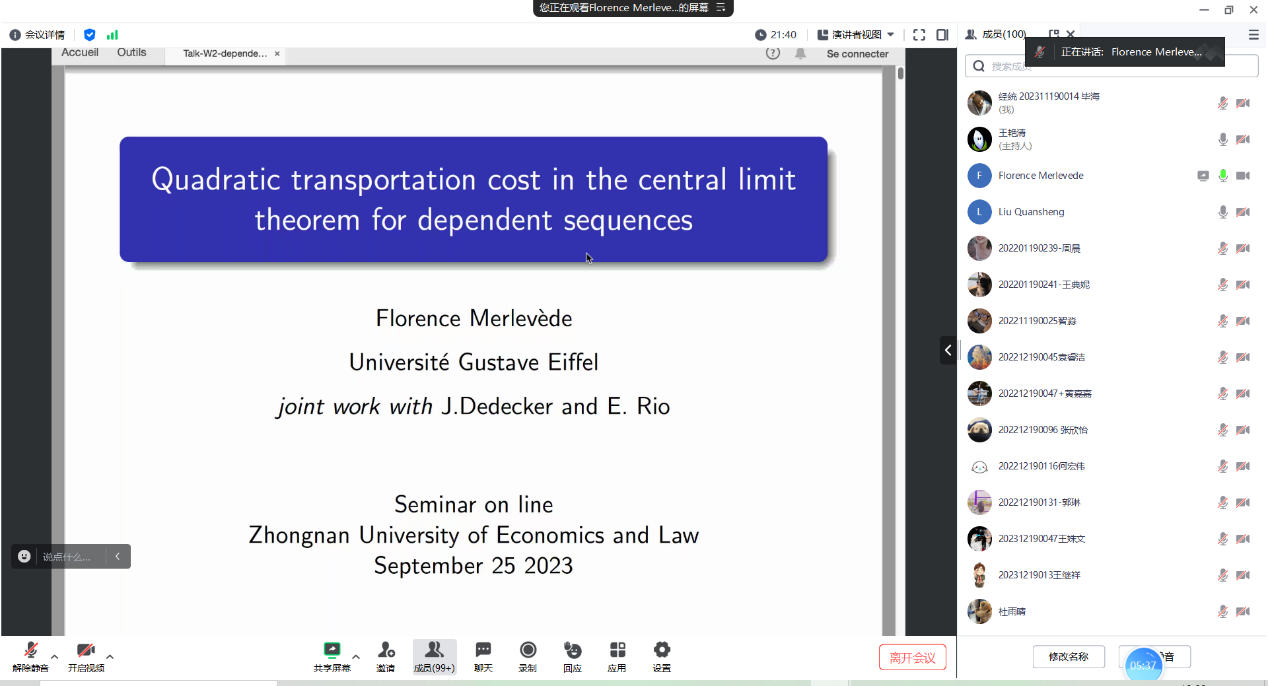
Task: Open the 聊天 chat icon
Action: [x=483, y=655]
